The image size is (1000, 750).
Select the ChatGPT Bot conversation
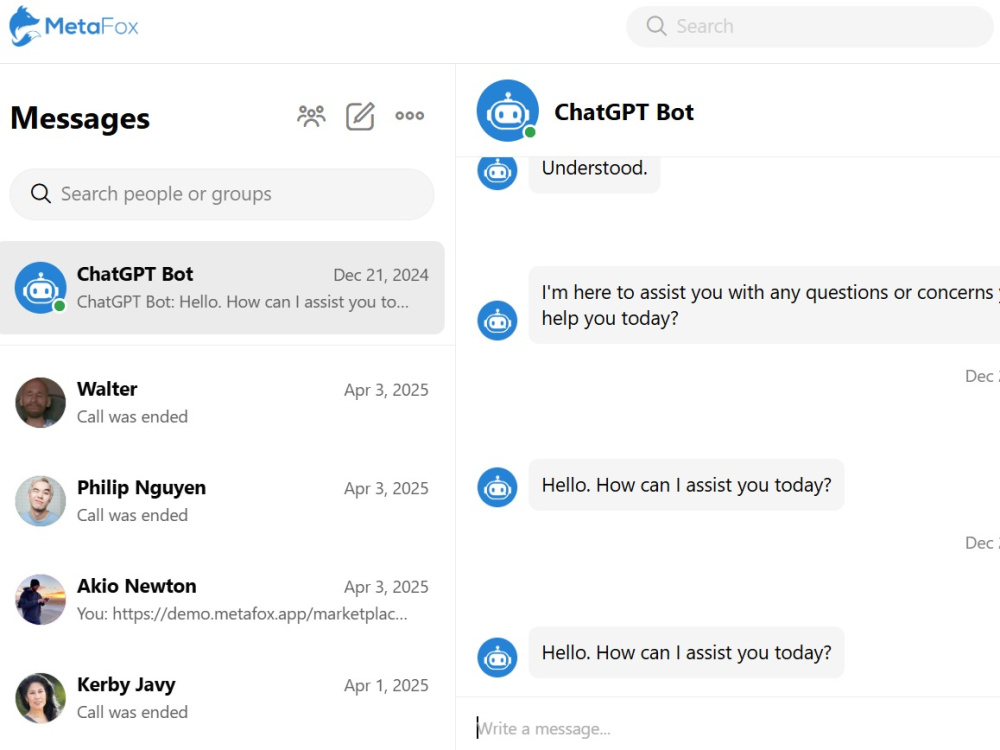tap(222, 288)
